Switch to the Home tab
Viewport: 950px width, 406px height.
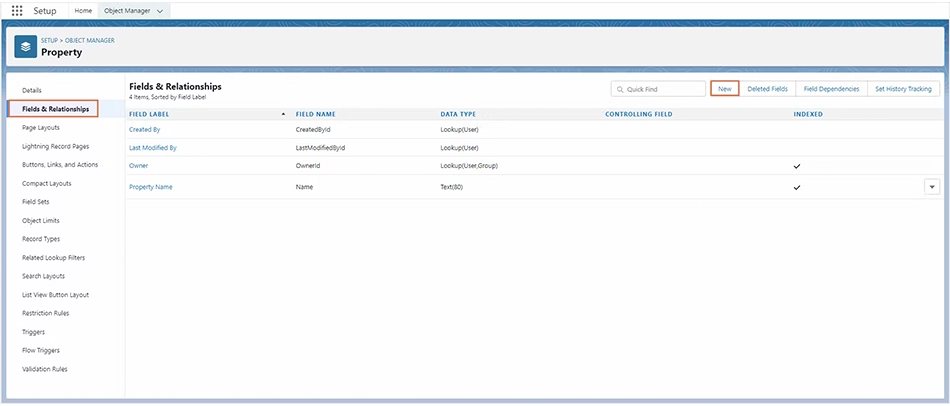83,11
